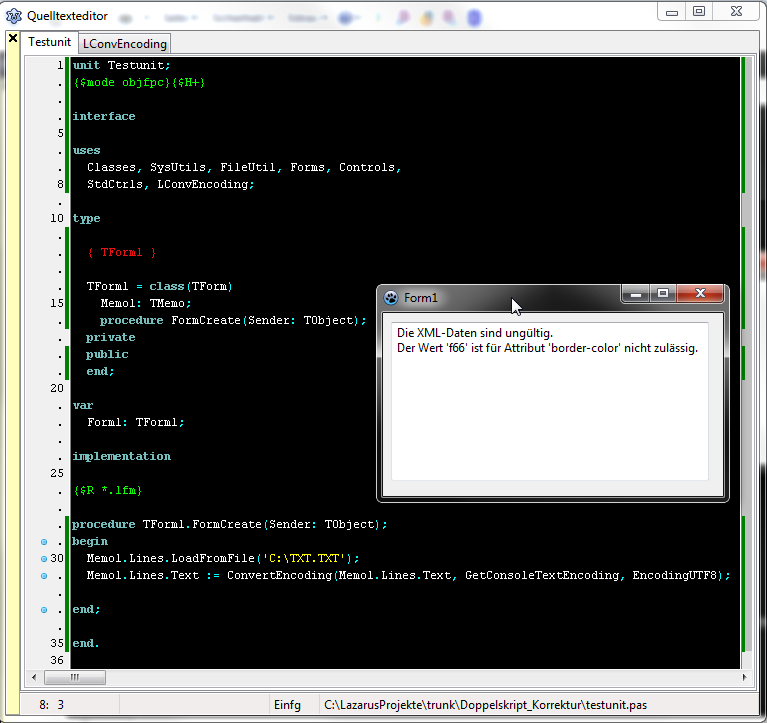
Task: Maximize the Form1 window
Action: pos(661,293)
